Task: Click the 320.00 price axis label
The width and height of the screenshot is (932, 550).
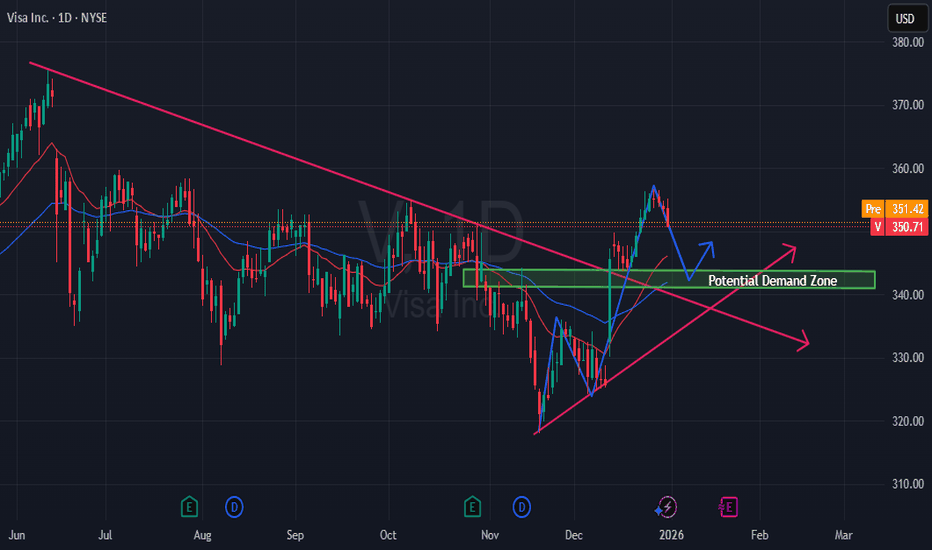Action: 908,422
